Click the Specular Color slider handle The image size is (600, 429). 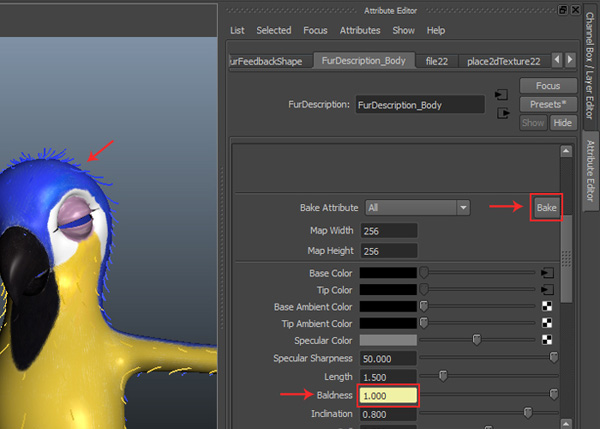pos(476,339)
